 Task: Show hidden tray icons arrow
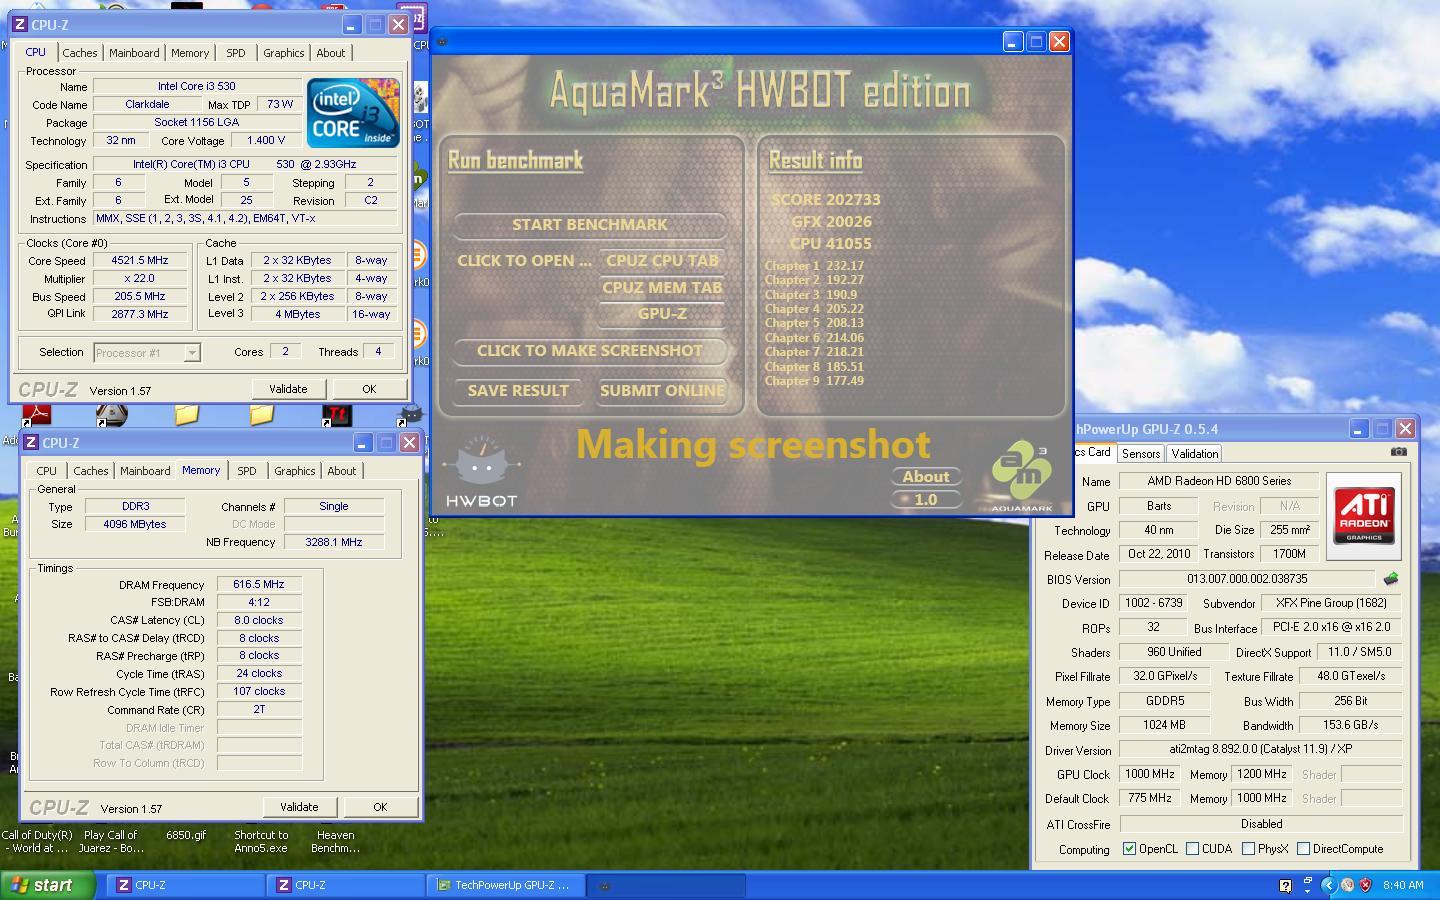point(1328,885)
